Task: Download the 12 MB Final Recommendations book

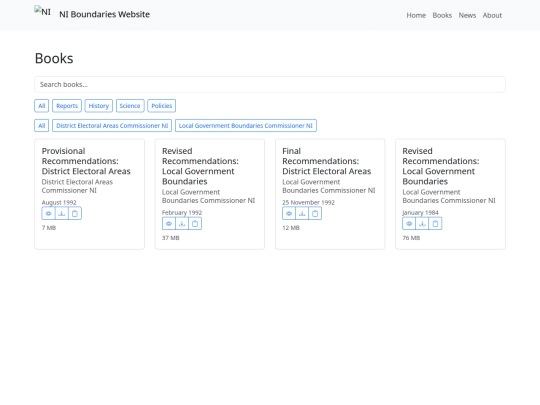Action: (x=302, y=214)
